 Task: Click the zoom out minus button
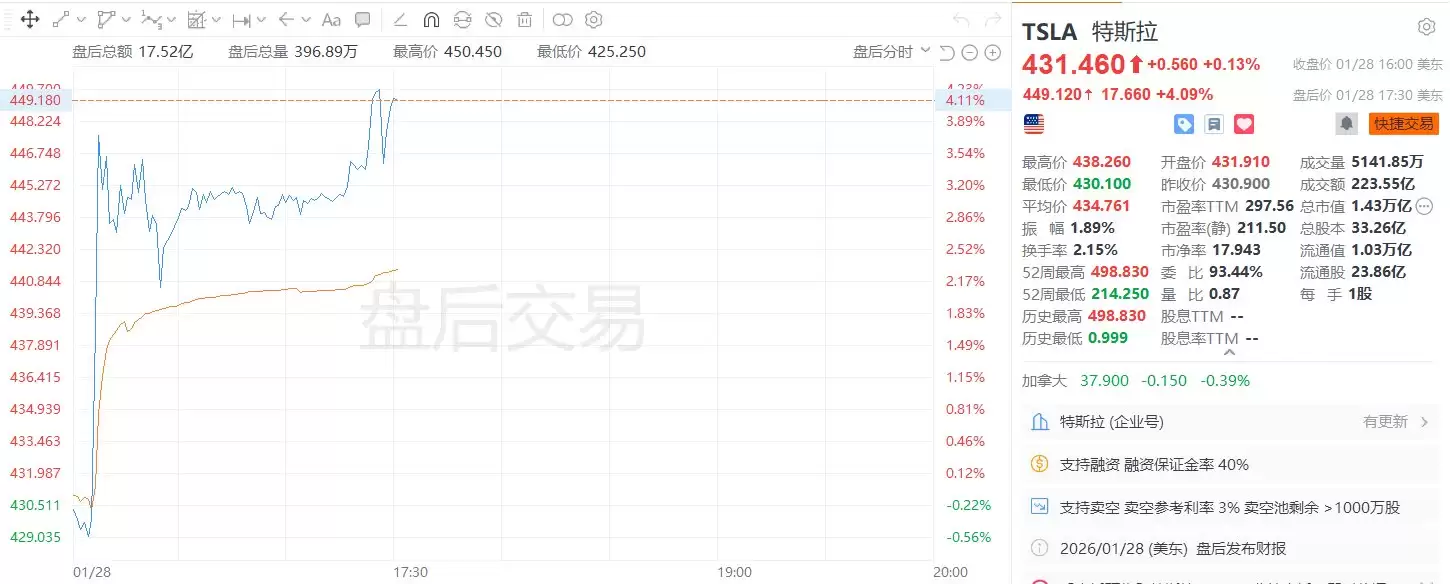pos(971,52)
